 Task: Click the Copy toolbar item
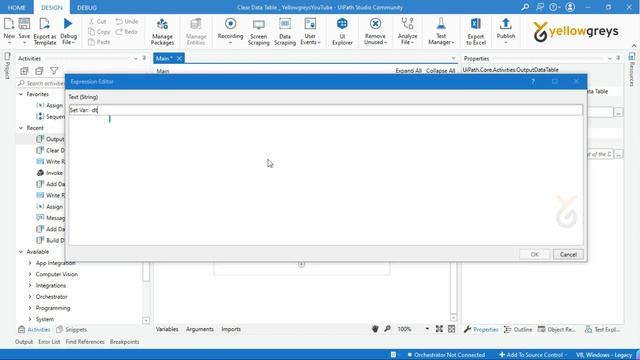coord(99,31)
